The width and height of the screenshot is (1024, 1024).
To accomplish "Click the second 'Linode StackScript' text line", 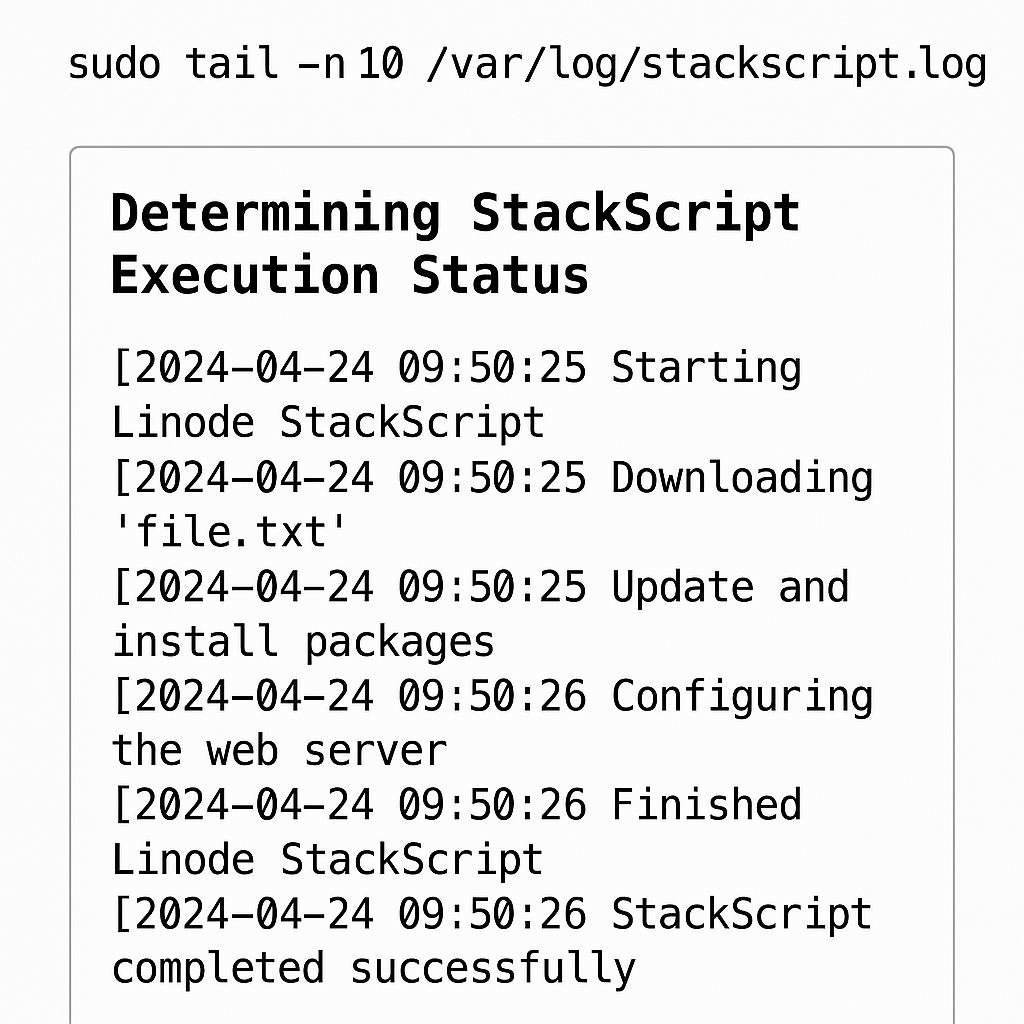I will pyautogui.click(x=328, y=859).
